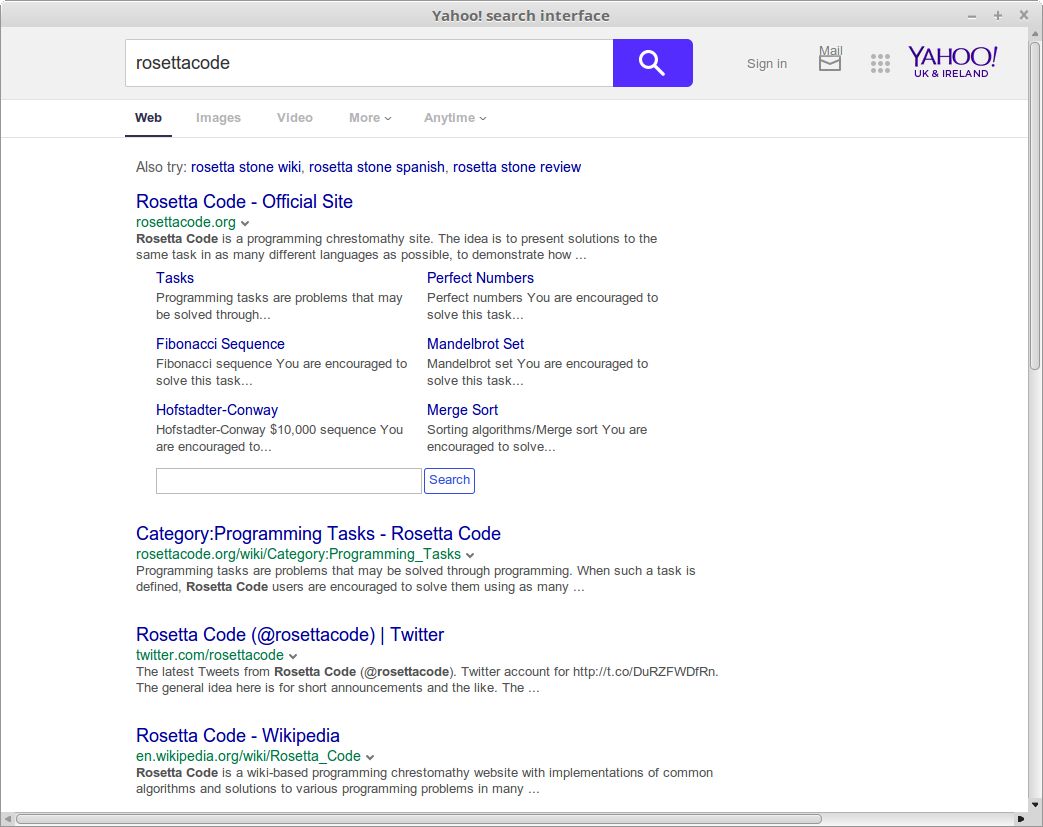Click snippet 'Sorting algorithms/Merge sort You are'
Image resolution: width=1043 pixels, height=827 pixels.
click(x=537, y=430)
